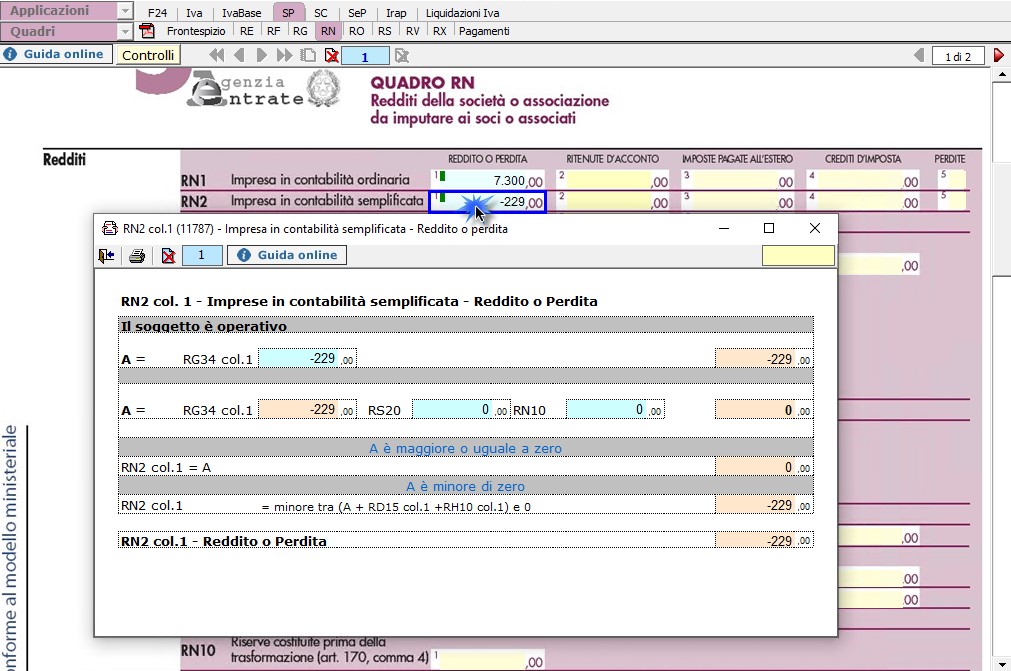This screenshot has height=671, width=1011.
Task: Jump to the first page with double-left arrow
Action: point(217,56)
